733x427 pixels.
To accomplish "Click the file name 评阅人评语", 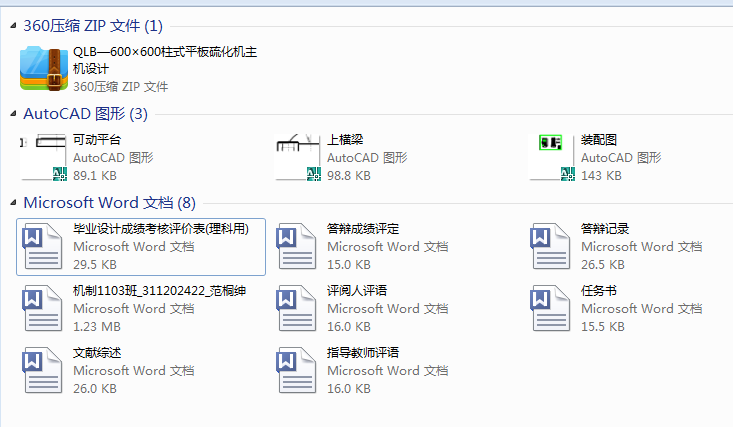I will [x=357, y=290].
